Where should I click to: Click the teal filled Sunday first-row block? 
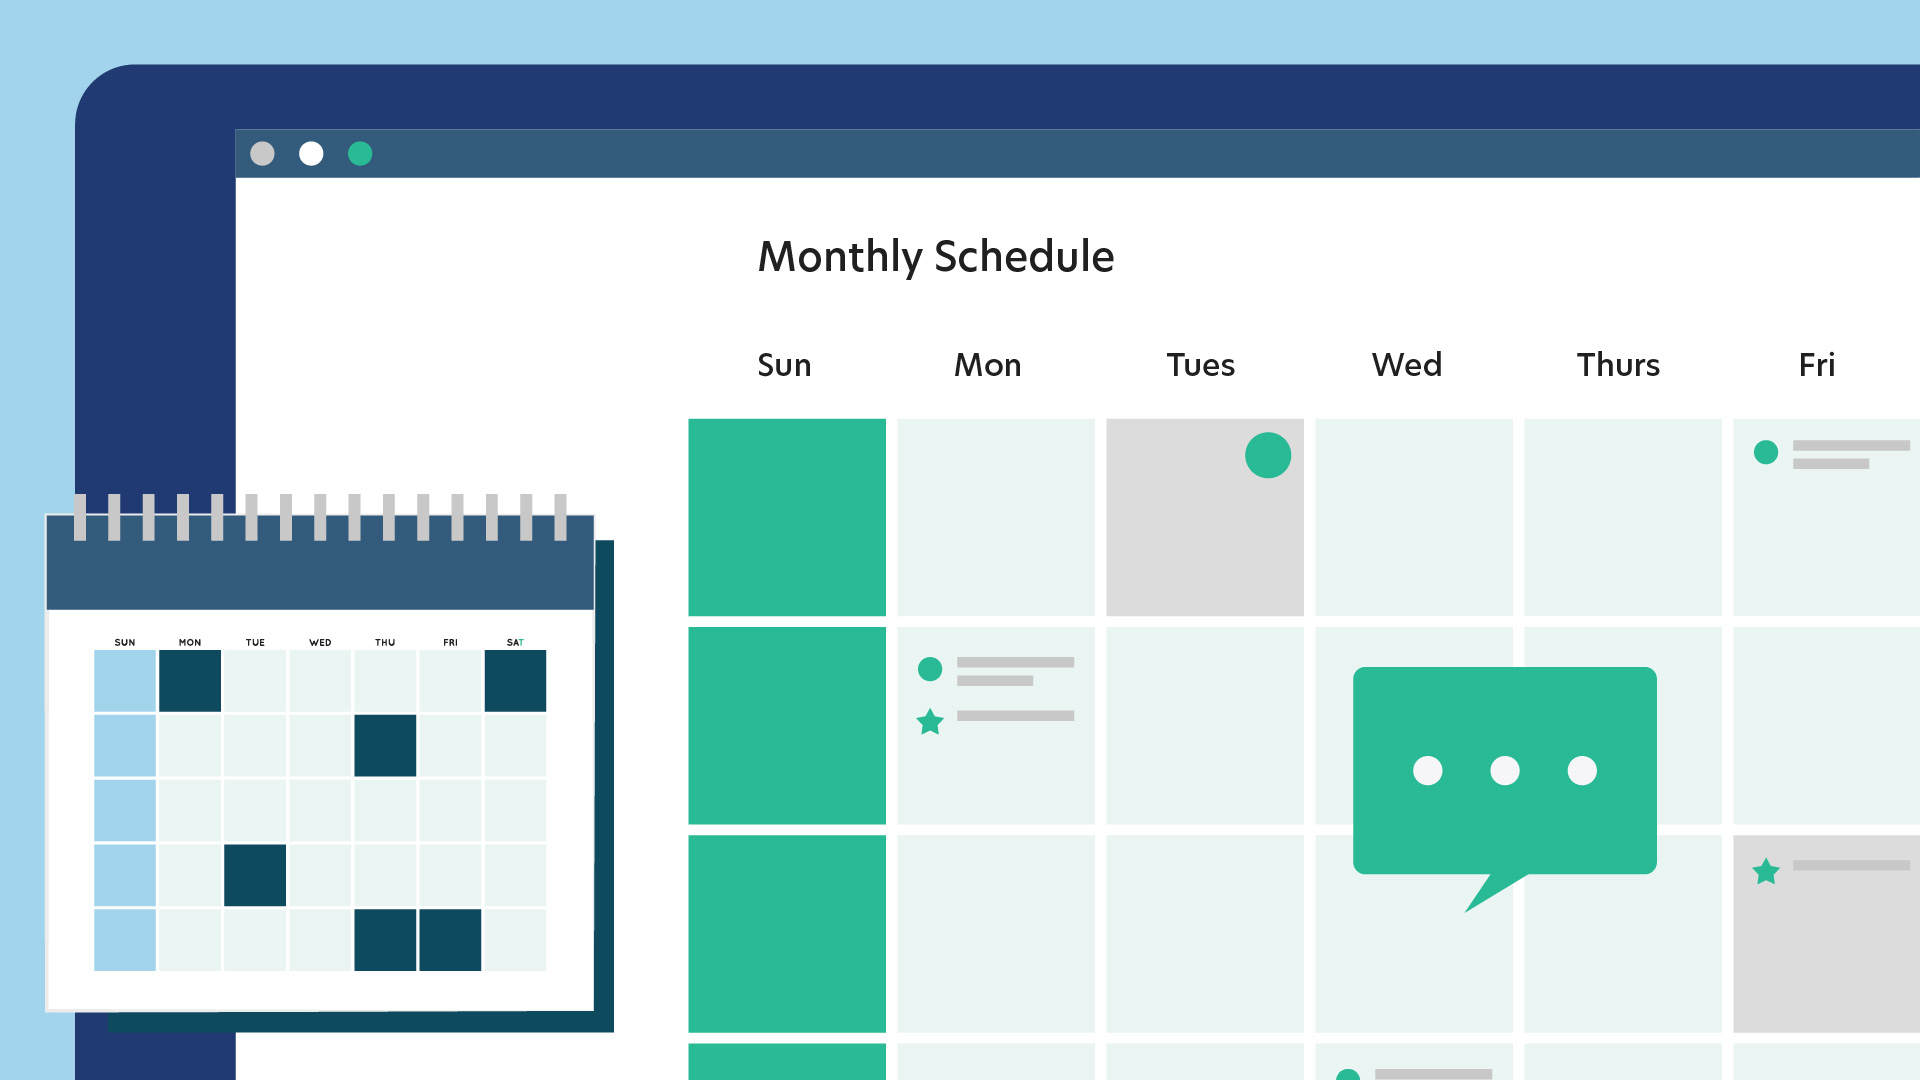pos(787,514)
